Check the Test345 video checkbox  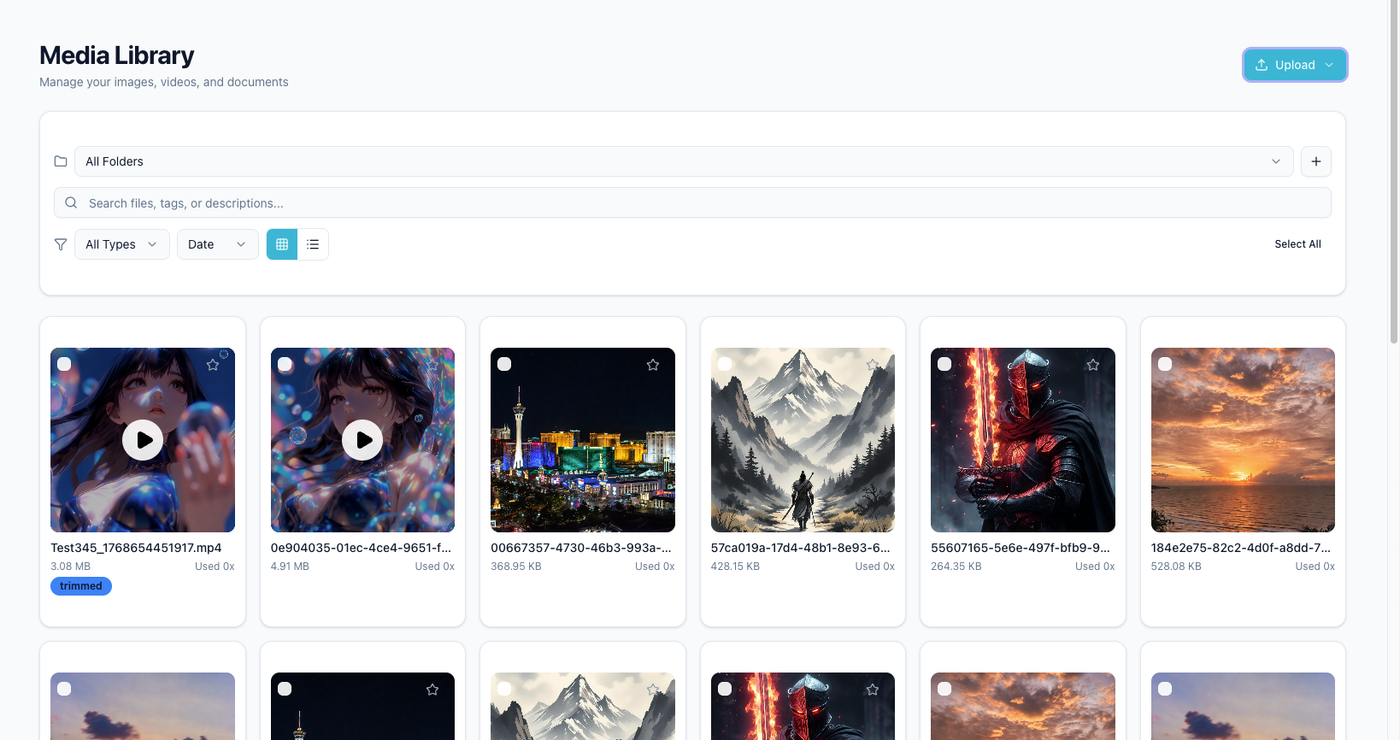click(64, 364)
